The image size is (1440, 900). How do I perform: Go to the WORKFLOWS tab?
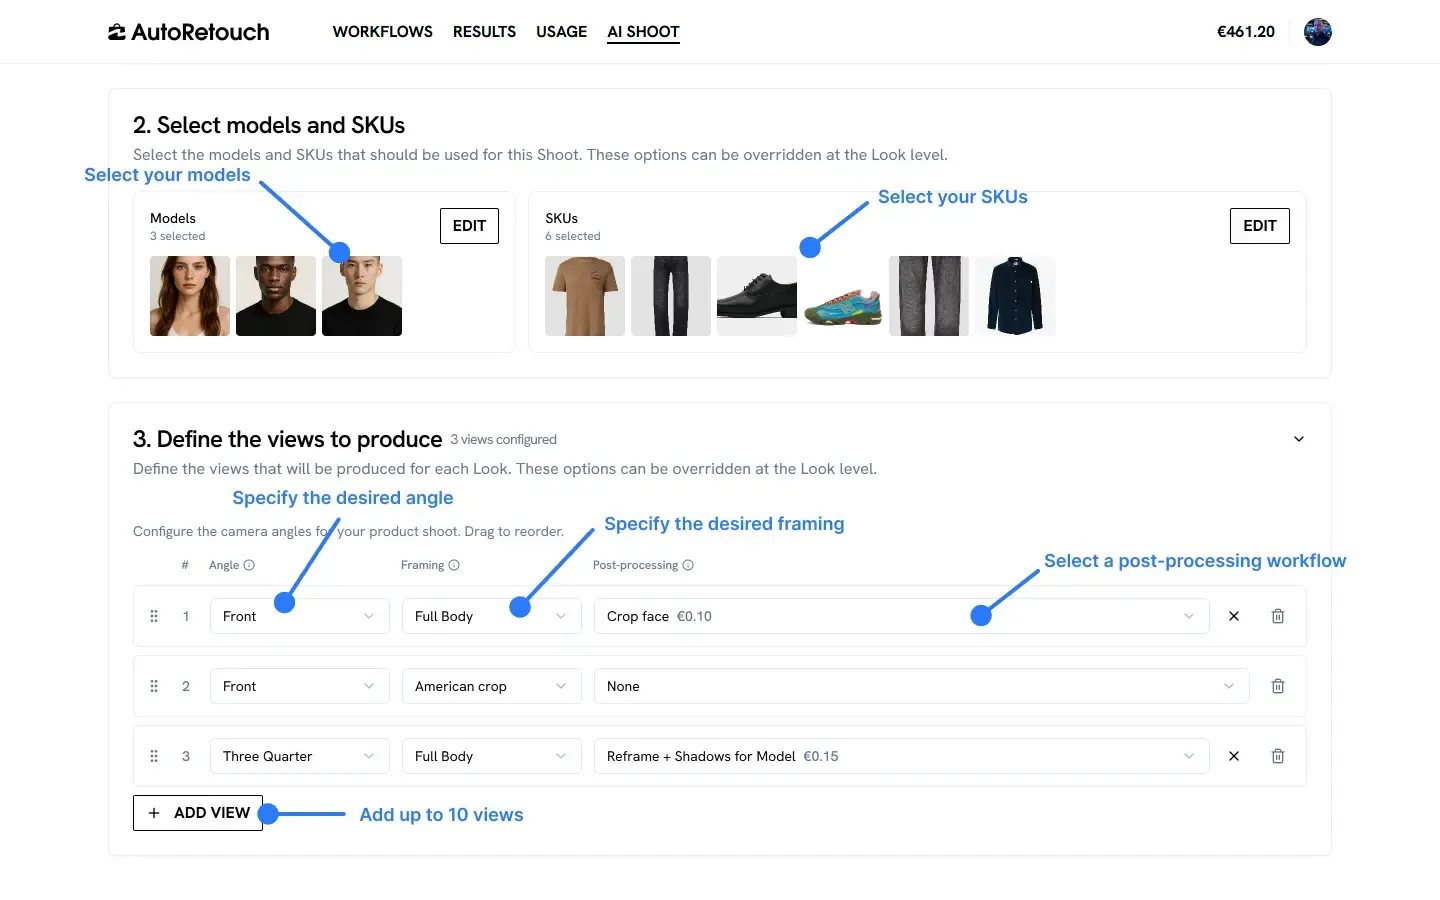coord(383,32)
